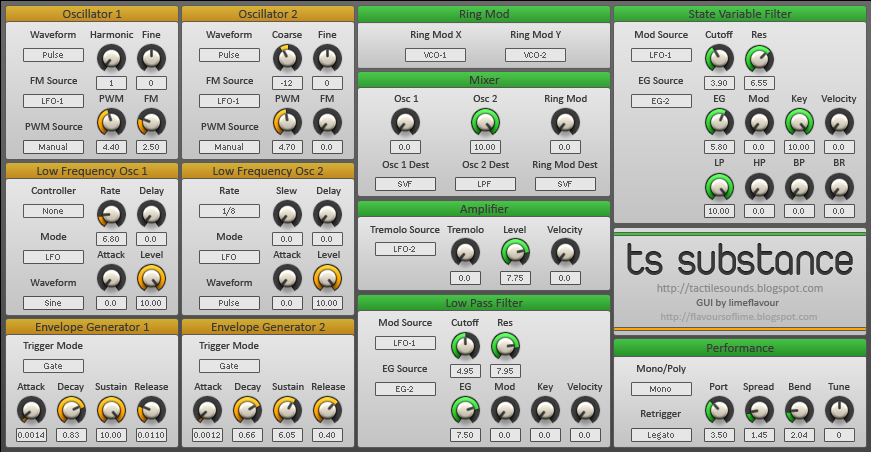Click the State Variable Filter Cutoff knob
This screenshot has height=452, width=871.
718,58
